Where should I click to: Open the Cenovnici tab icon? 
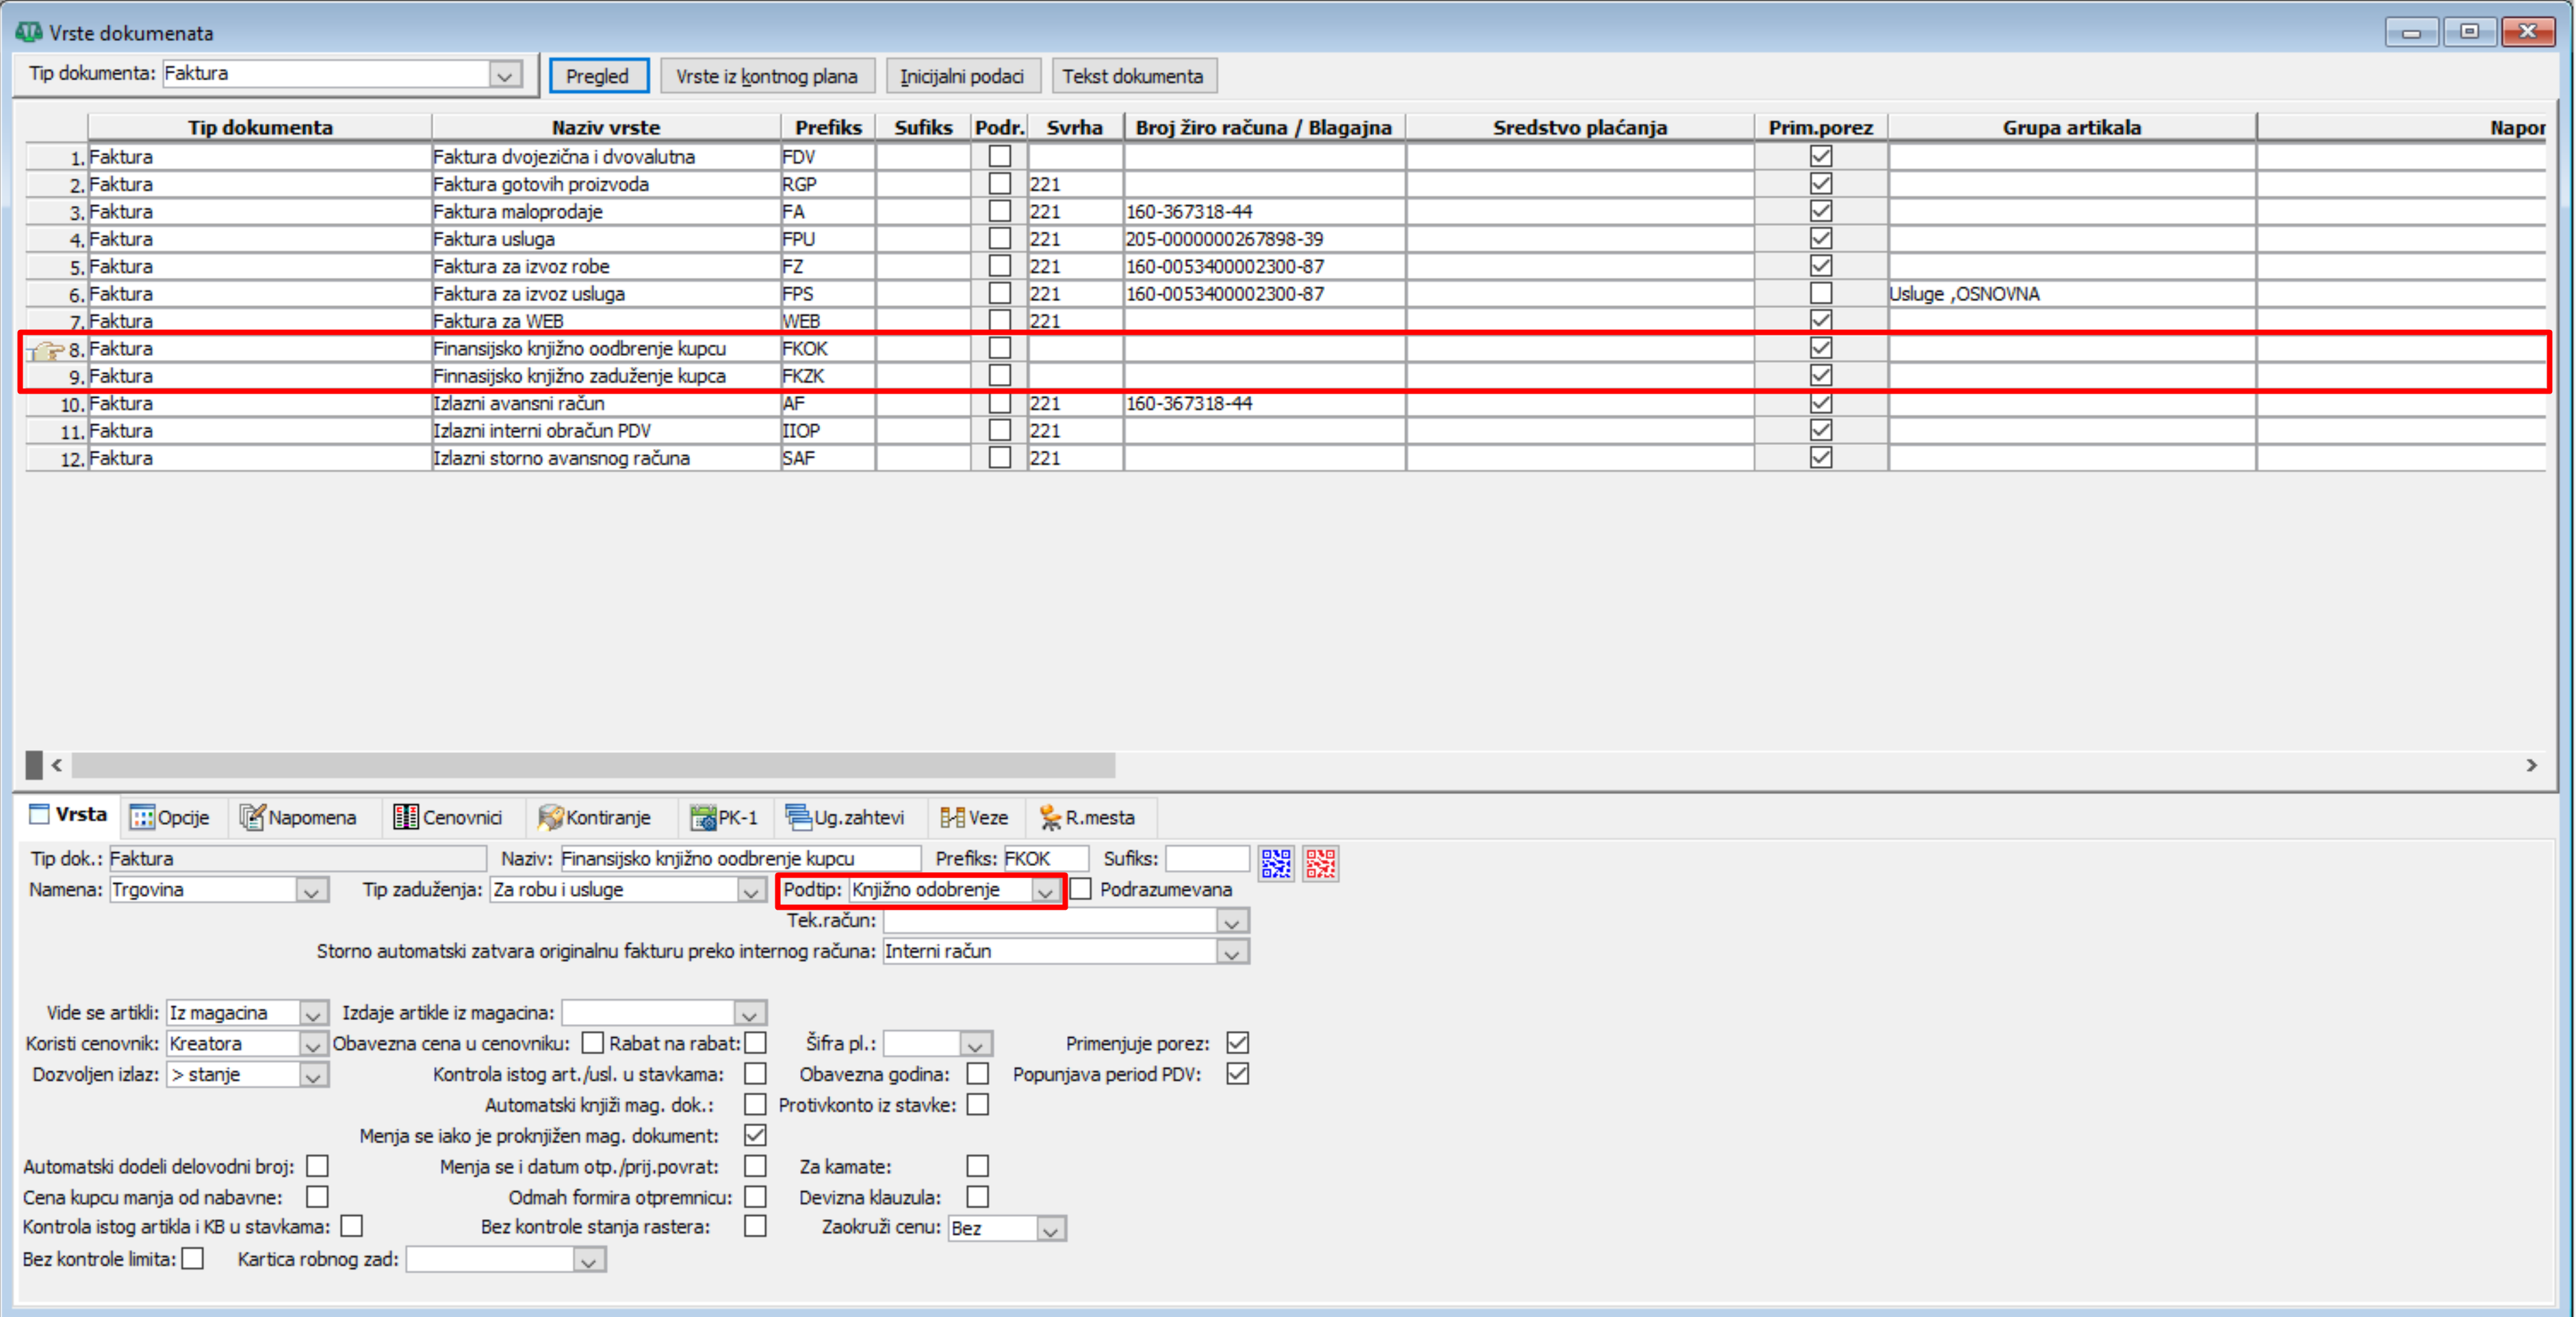tap(406, 817)
